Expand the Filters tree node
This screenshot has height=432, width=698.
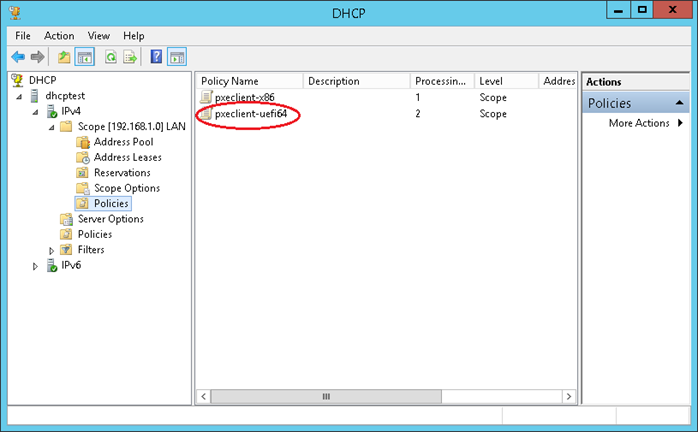[52, 250]
